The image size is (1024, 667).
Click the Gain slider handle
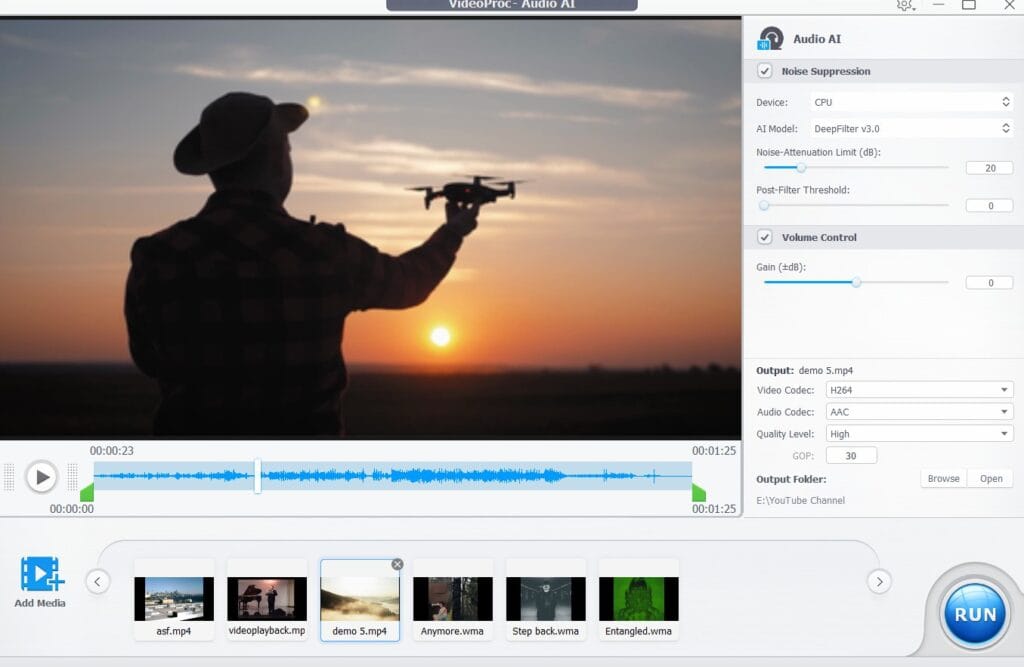(856, 282)
